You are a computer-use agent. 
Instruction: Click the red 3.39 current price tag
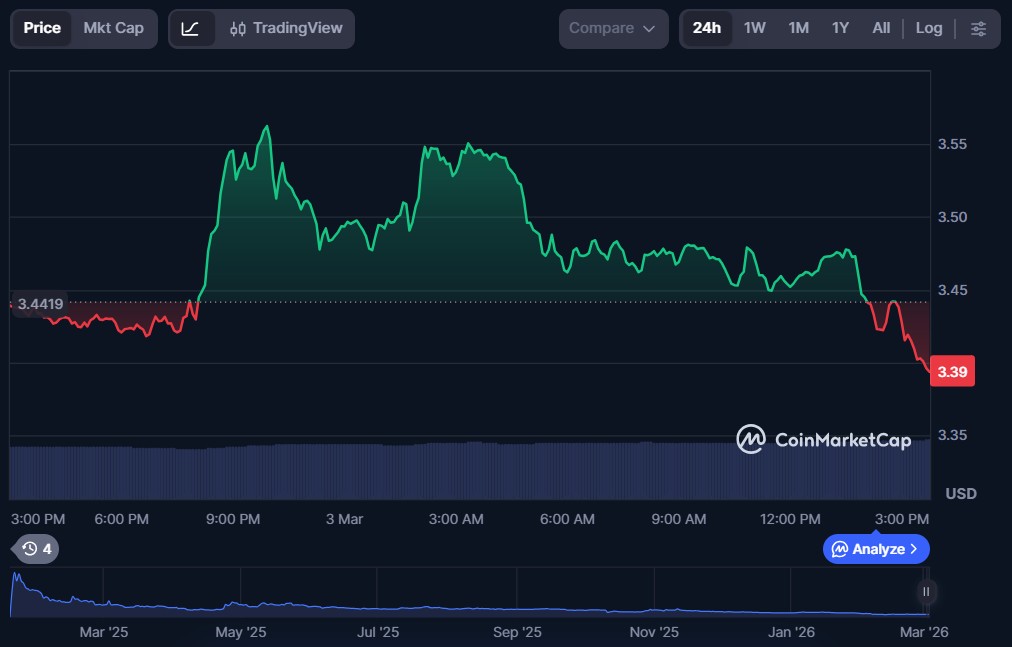952,372
